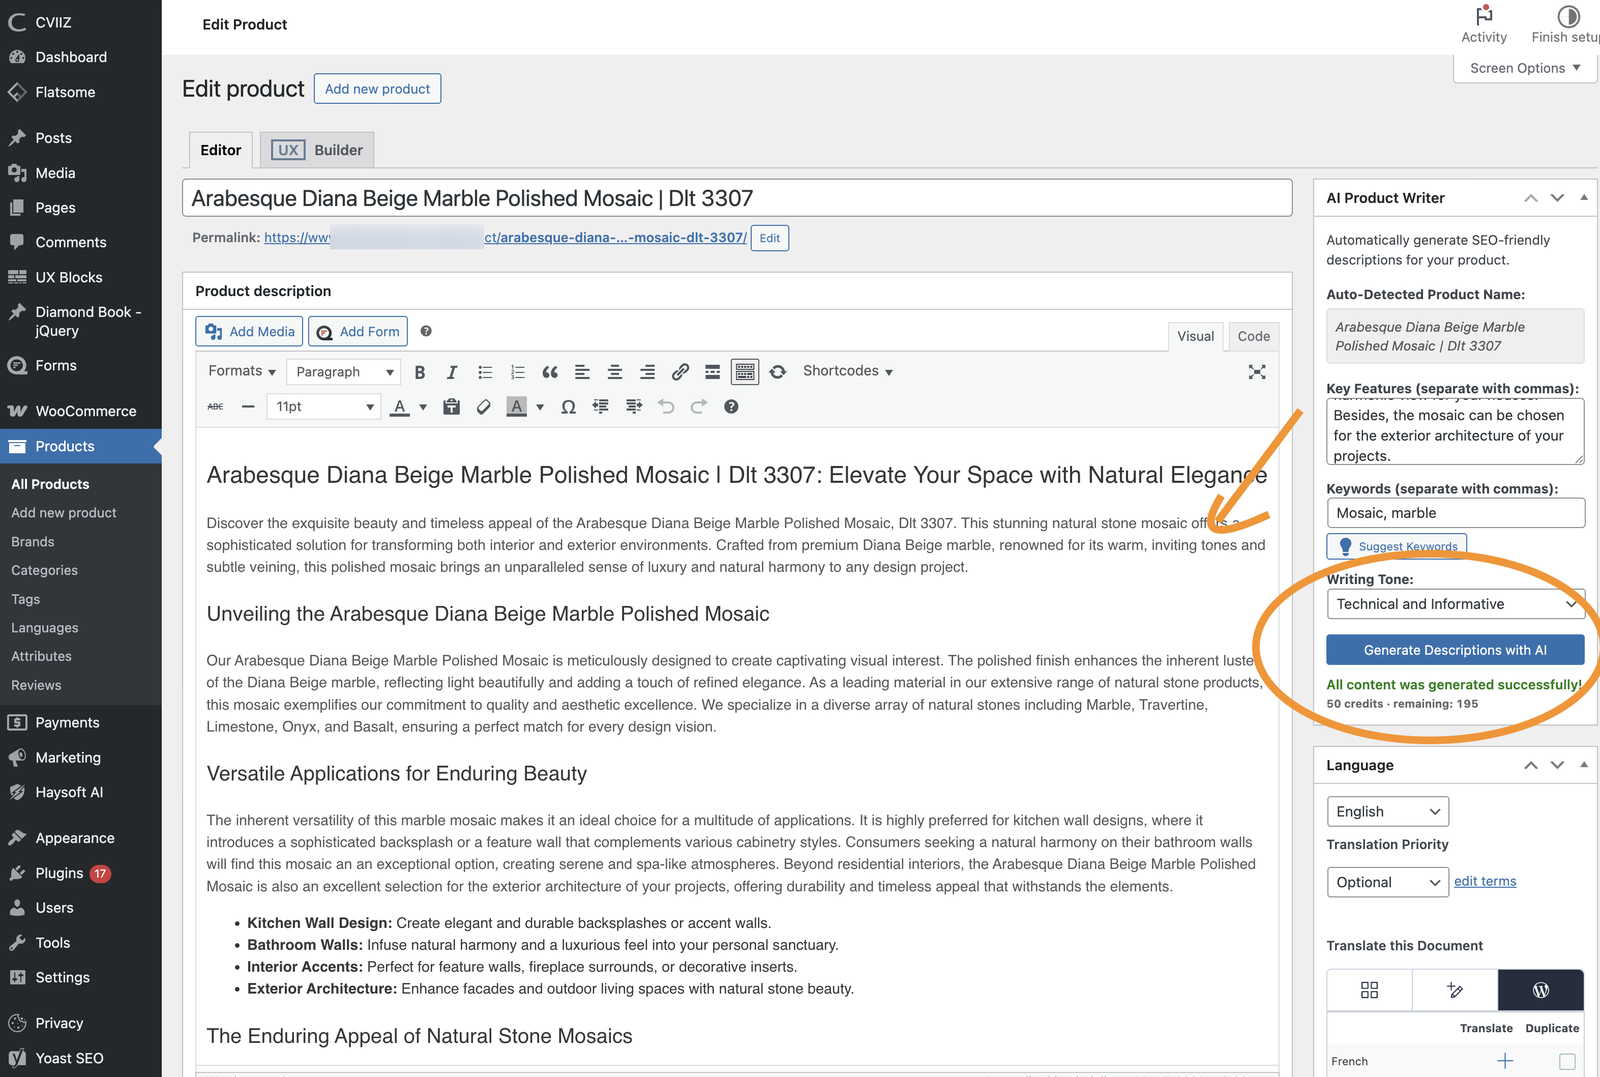The height and width of the screenshot is (1077, 1600).
Task: Insert a bulleted list
Action: (485, 372)
